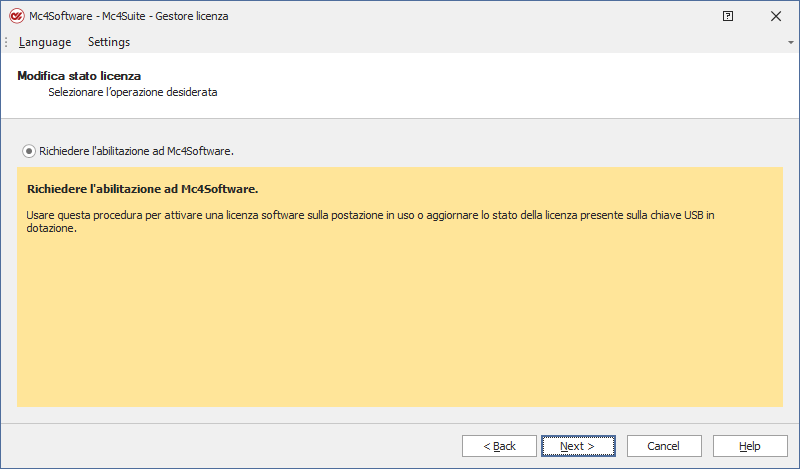Close the Gestore licenza window

point(776,16)
